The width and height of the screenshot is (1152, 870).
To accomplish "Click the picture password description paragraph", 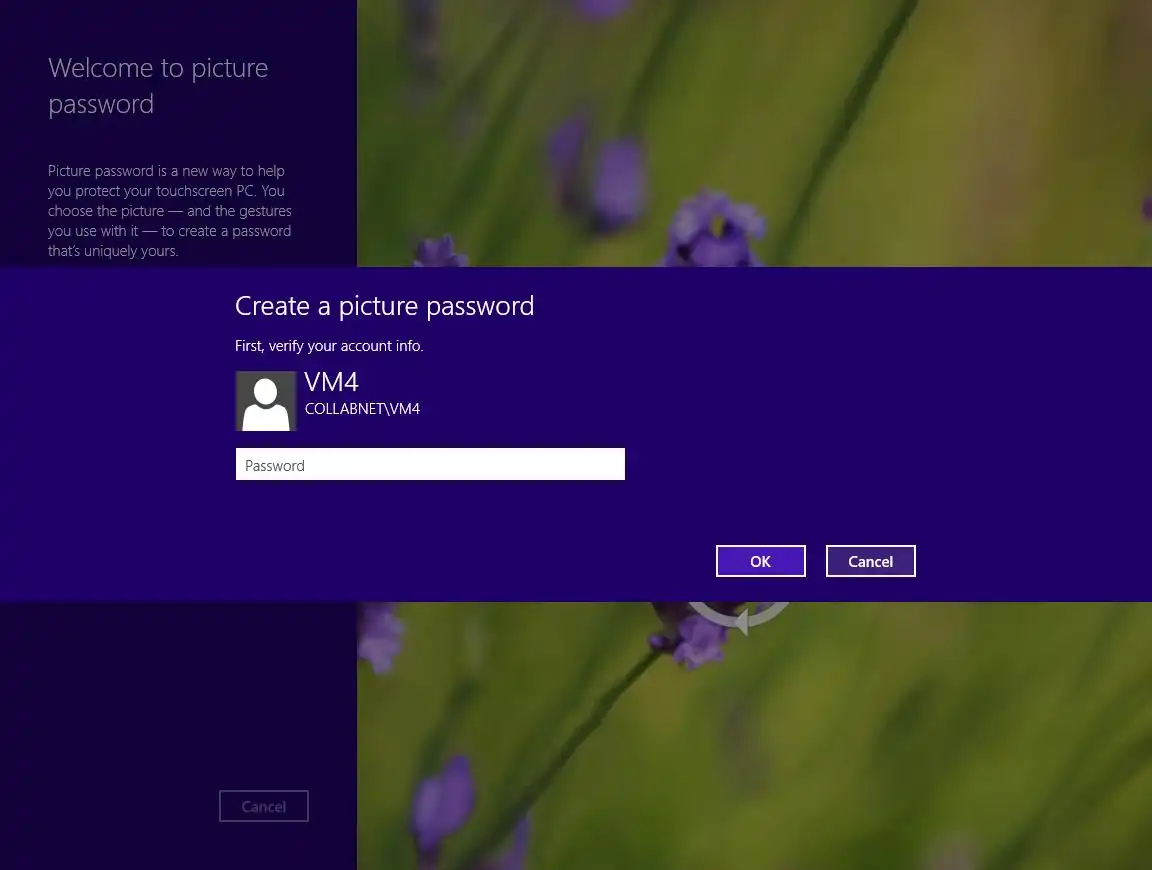I will tap(170, 211).
